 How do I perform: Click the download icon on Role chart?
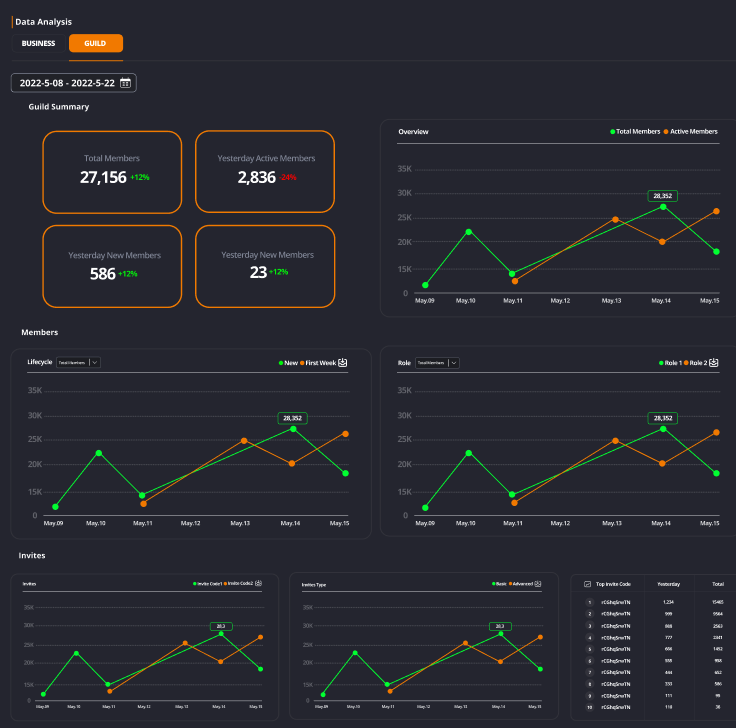pyautogui.click(x=714, y=363)
